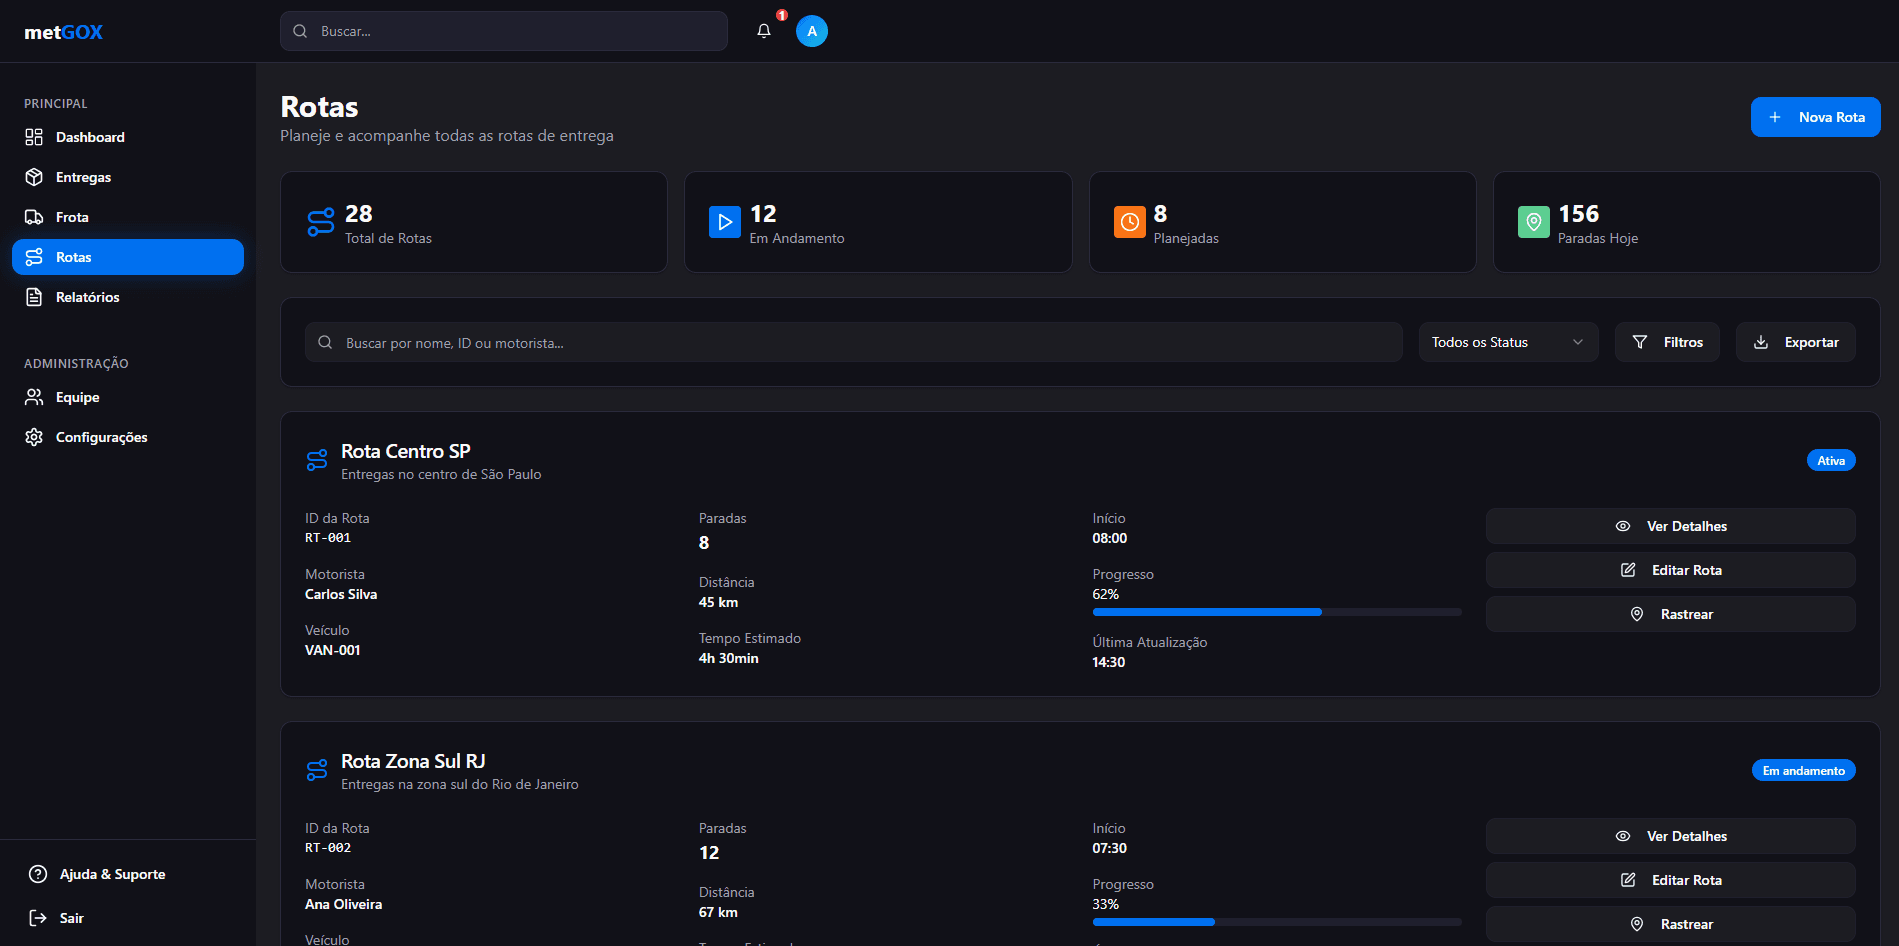
Task: Track Rota Zona Sul RJ with Rastrear
Action: [1670, 924]
